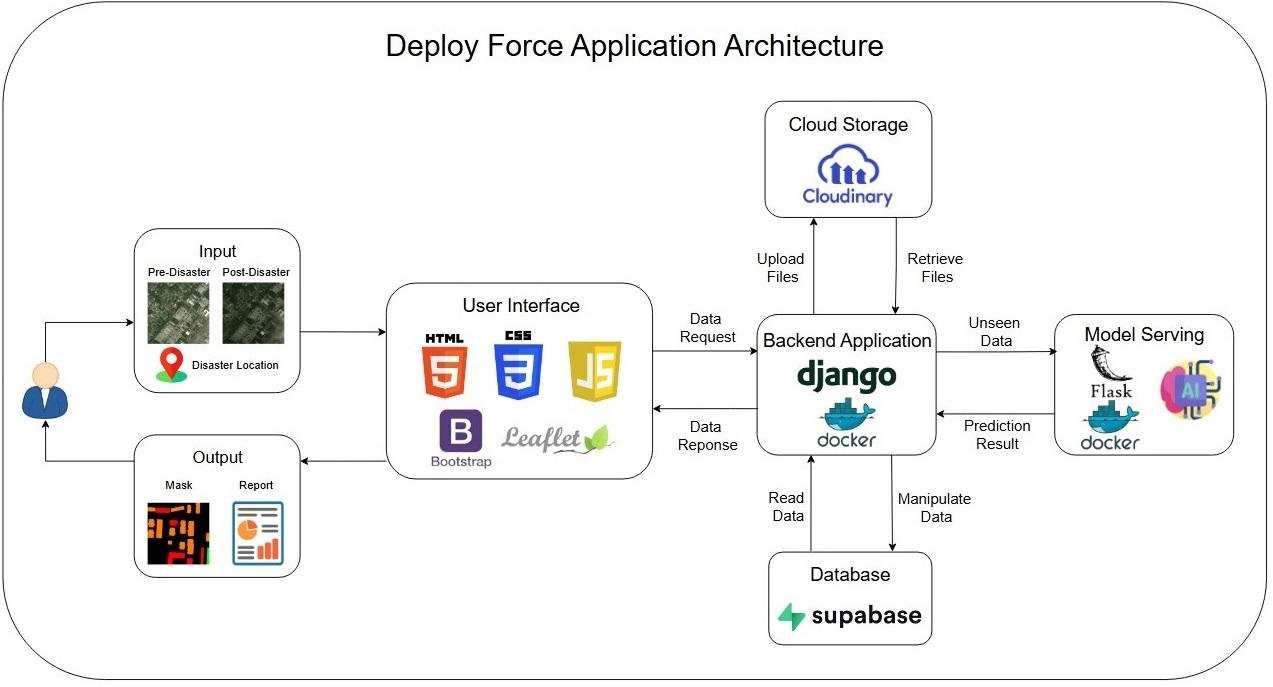
Task: Click the 'Data Reponse' arrow label
Action: (x=707, y=436)
